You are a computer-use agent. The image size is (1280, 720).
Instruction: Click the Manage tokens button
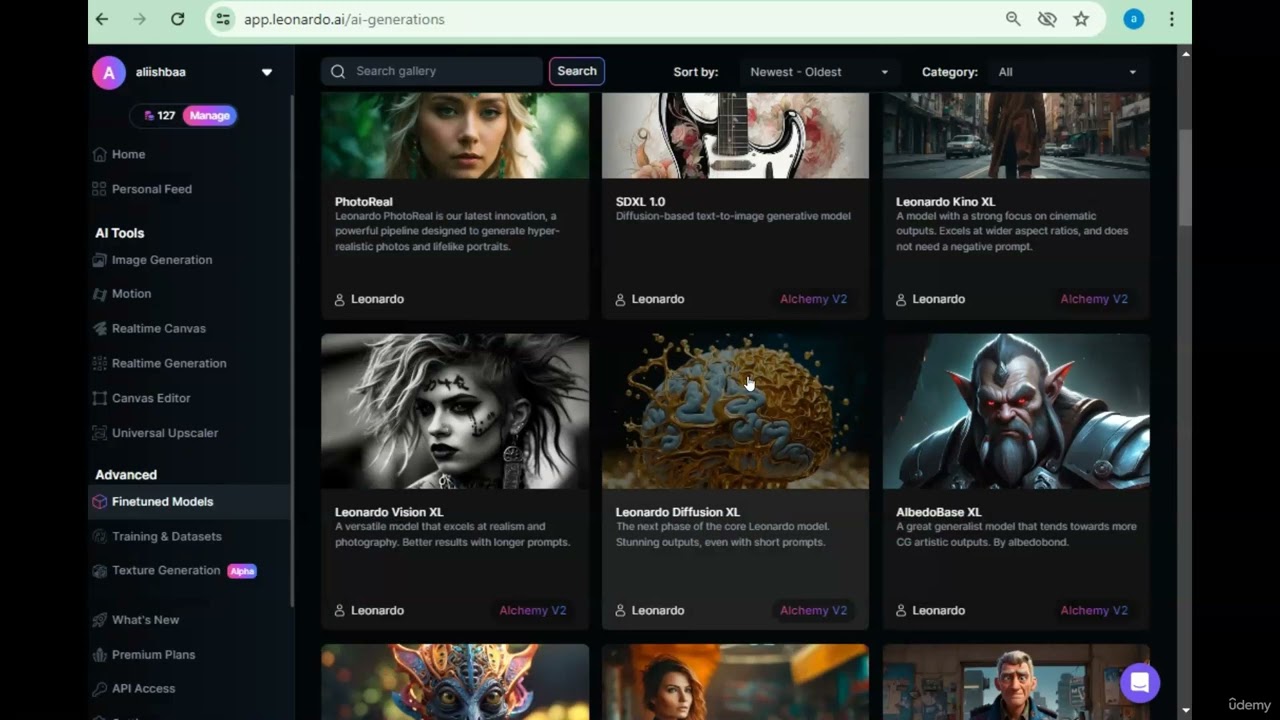[209, 116]
